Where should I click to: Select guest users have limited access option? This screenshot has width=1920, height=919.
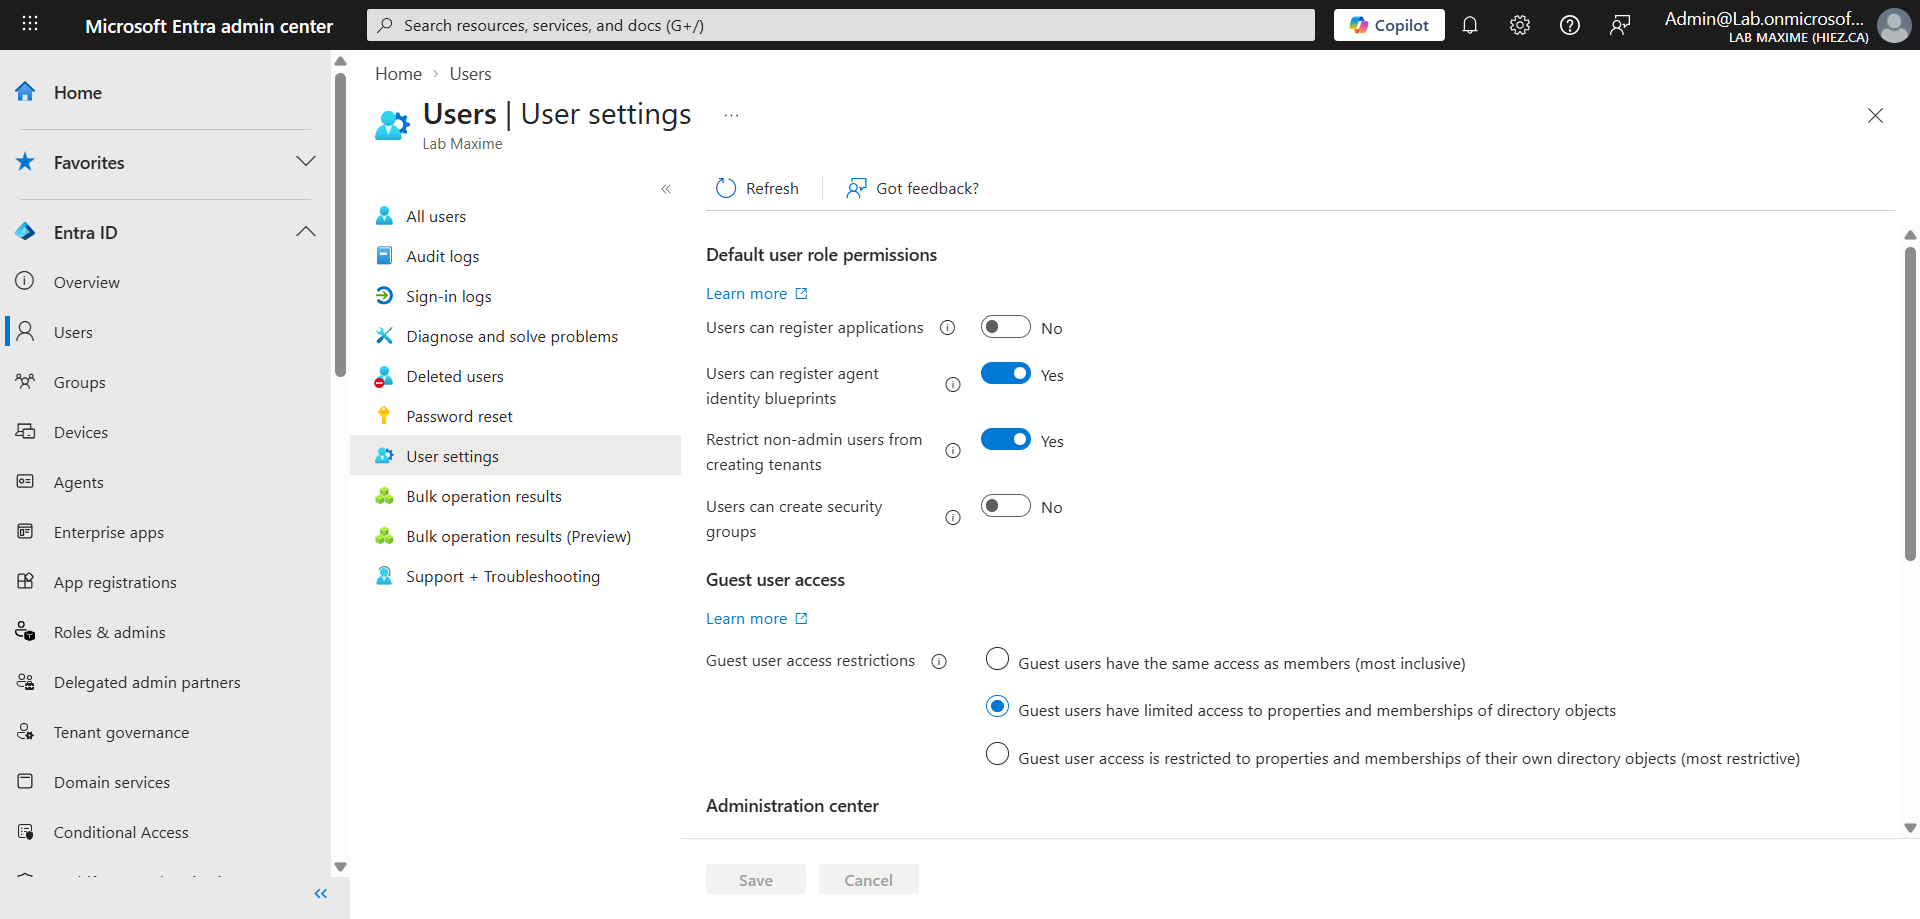[x=997, y=706]
